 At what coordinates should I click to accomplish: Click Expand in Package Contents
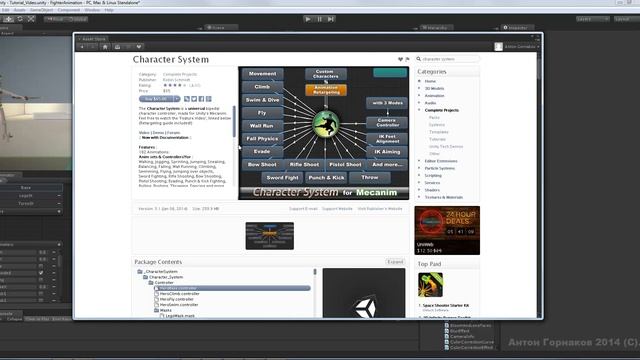(x=395, y=262)
